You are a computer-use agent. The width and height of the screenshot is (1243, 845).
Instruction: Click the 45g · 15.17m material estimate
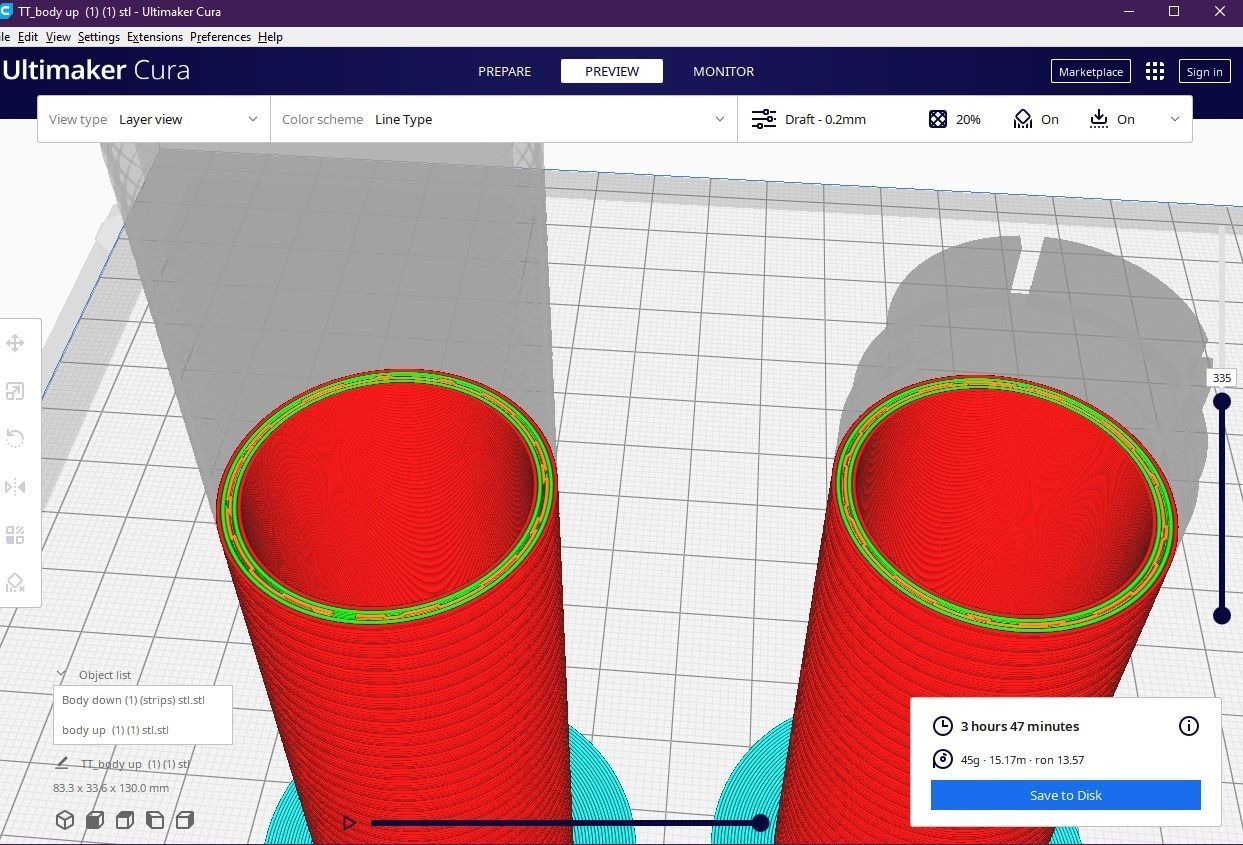(1023, 760)
